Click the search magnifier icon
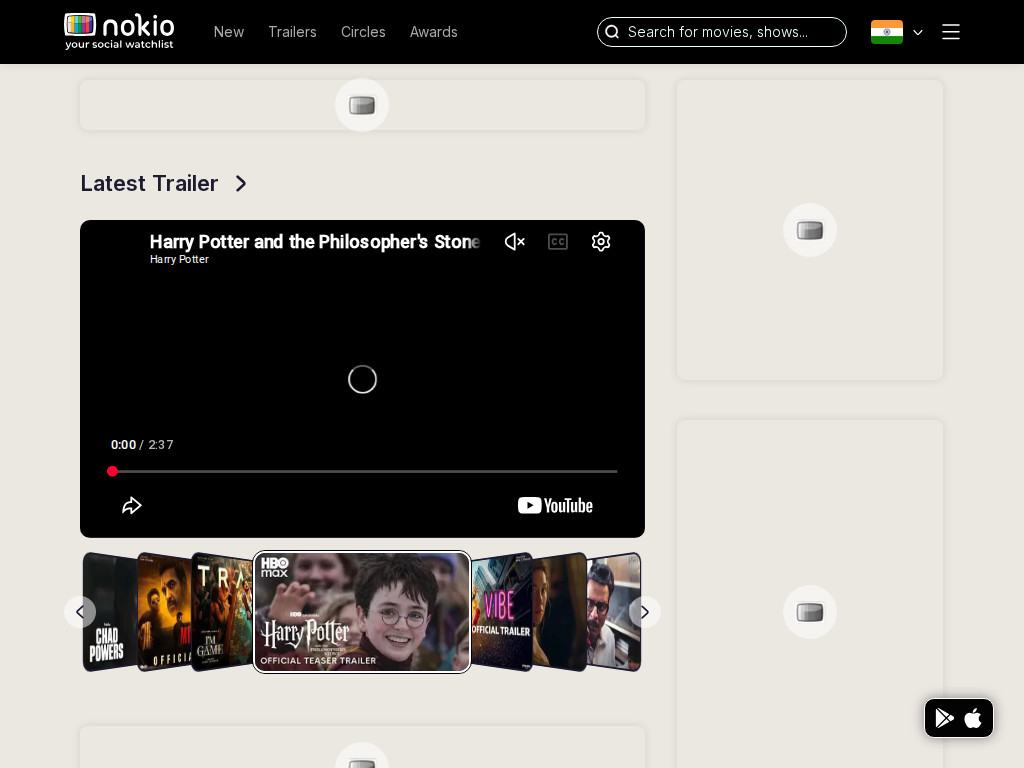Viewport: 1024px width, 768px height. tap(612, 32)
